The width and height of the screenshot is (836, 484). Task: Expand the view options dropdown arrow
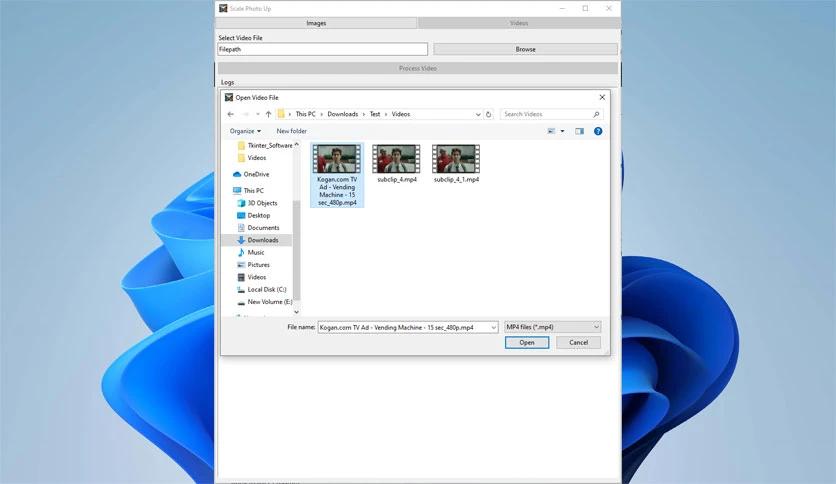[x=562, y=131]
